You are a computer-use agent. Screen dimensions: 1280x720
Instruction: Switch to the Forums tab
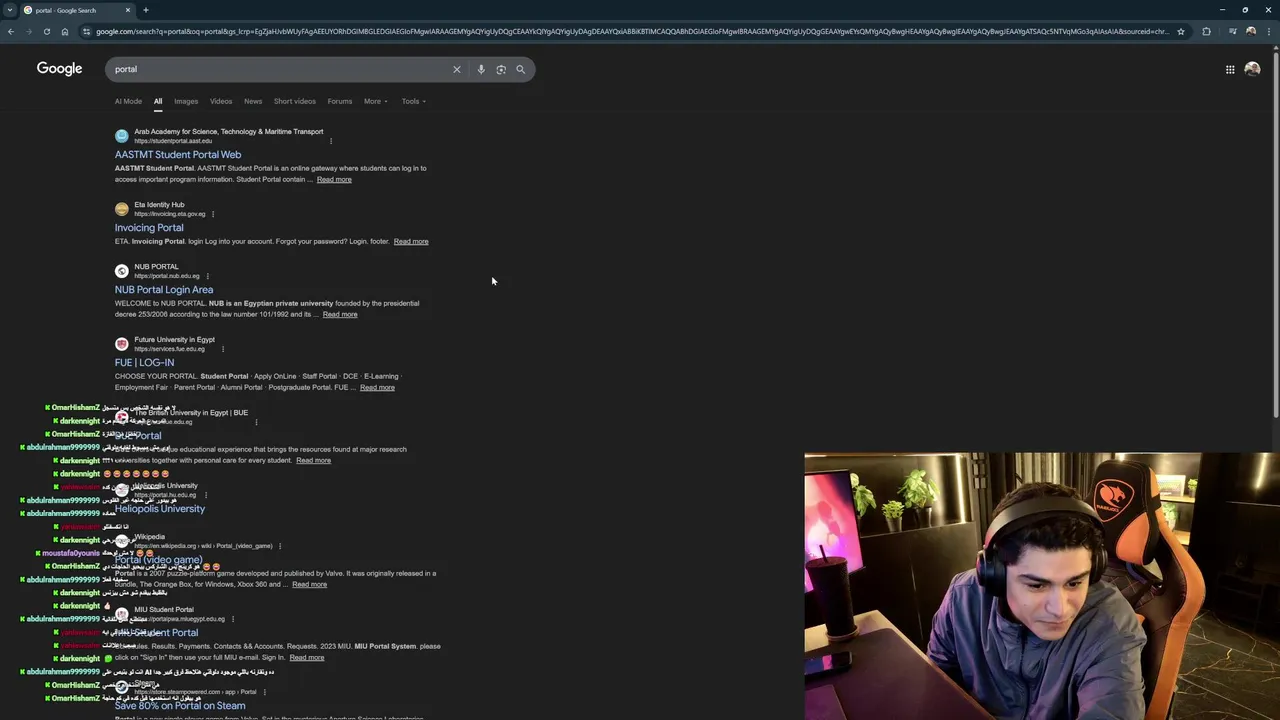coord(340,101)
